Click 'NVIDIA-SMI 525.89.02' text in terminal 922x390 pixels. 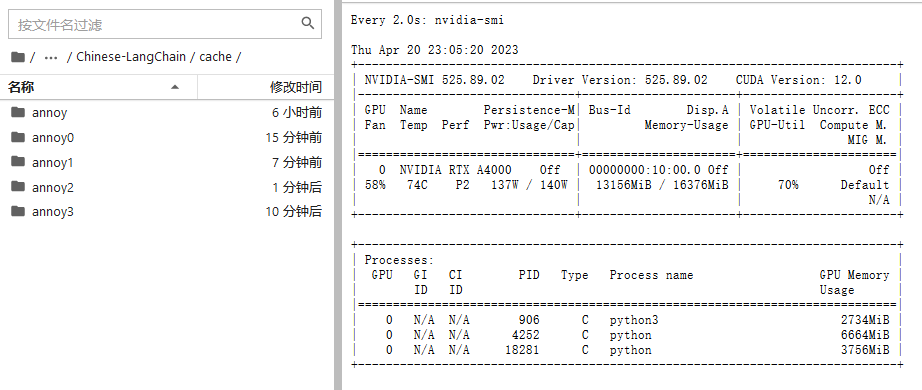(435, 80)
